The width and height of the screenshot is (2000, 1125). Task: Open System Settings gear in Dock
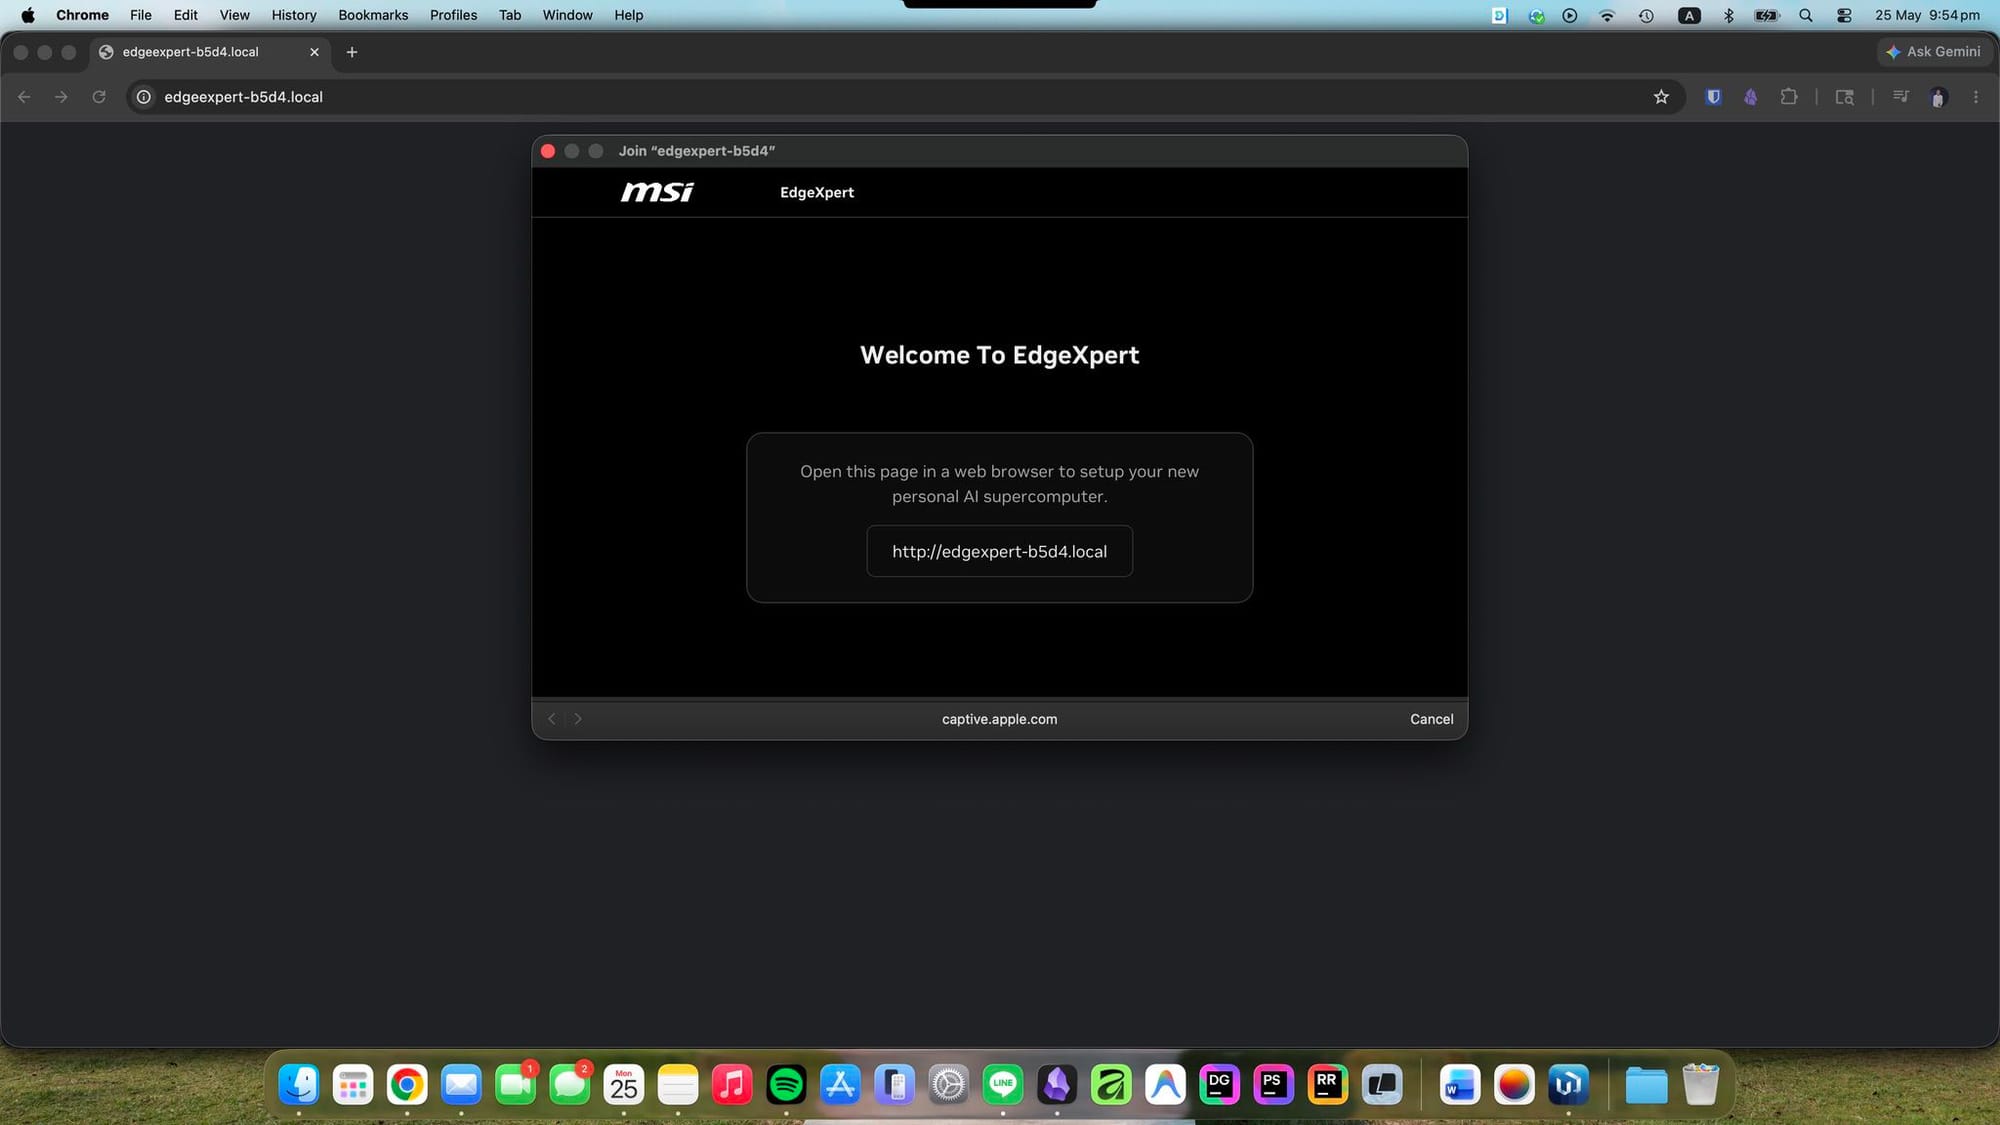pyautogui.click(x=949, y=1084)
